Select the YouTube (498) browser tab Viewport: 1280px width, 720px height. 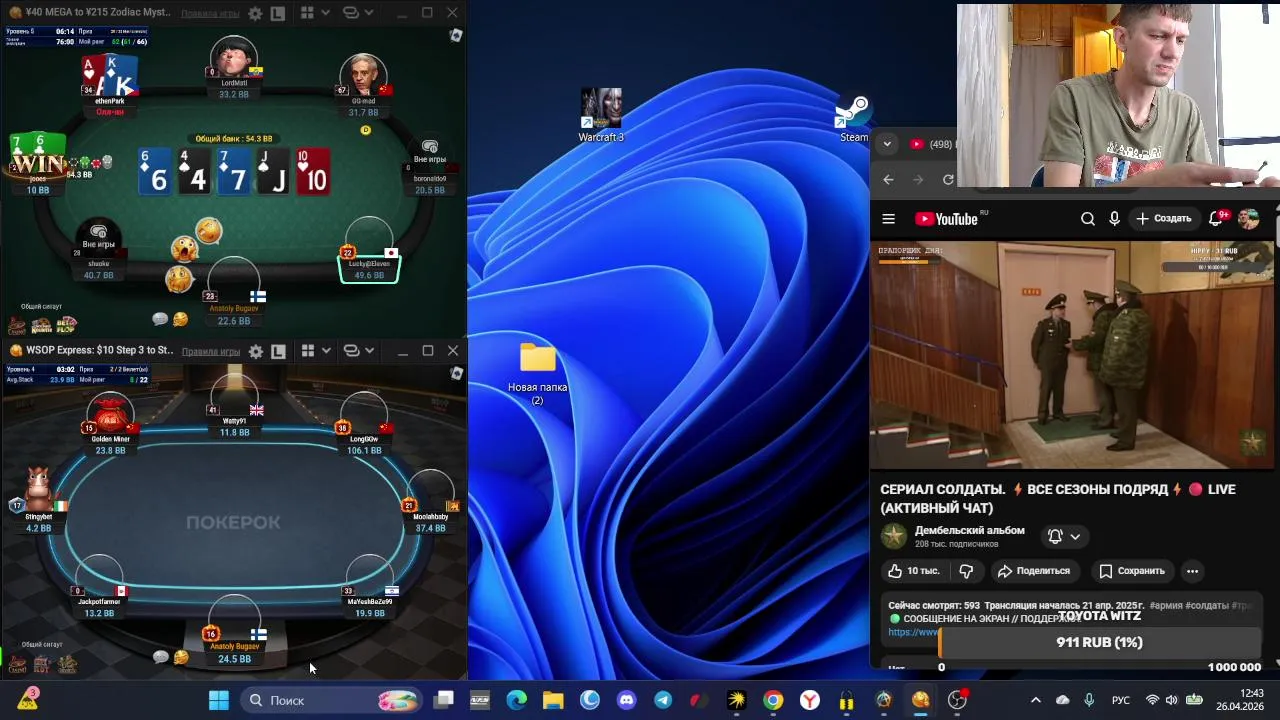pos(930,144)
